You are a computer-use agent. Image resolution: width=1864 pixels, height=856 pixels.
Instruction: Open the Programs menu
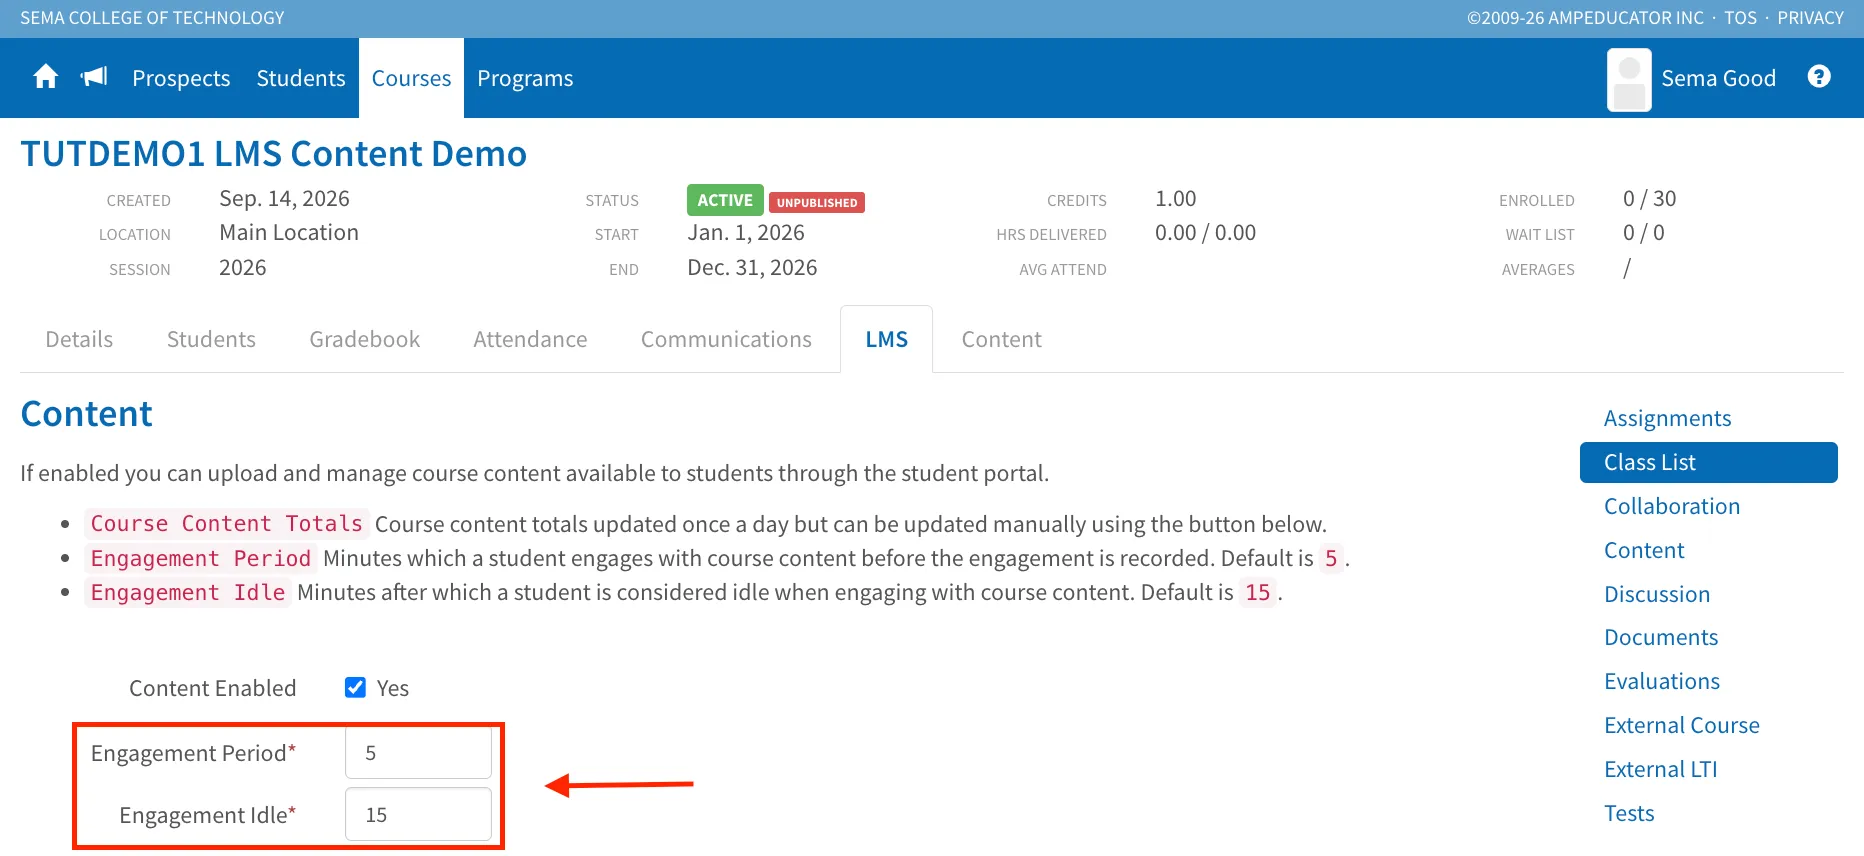tap(525, 78)
